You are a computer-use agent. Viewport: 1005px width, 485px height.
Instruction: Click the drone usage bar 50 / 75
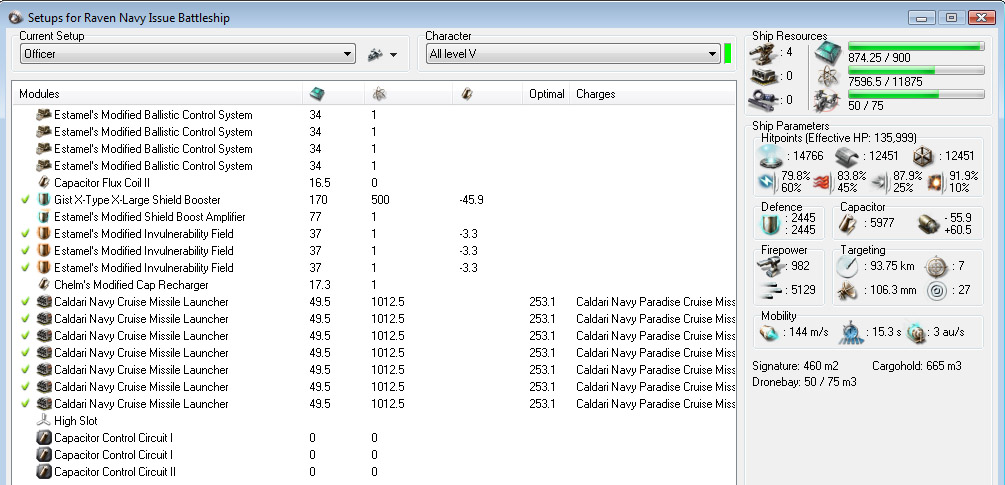[917, 94]
